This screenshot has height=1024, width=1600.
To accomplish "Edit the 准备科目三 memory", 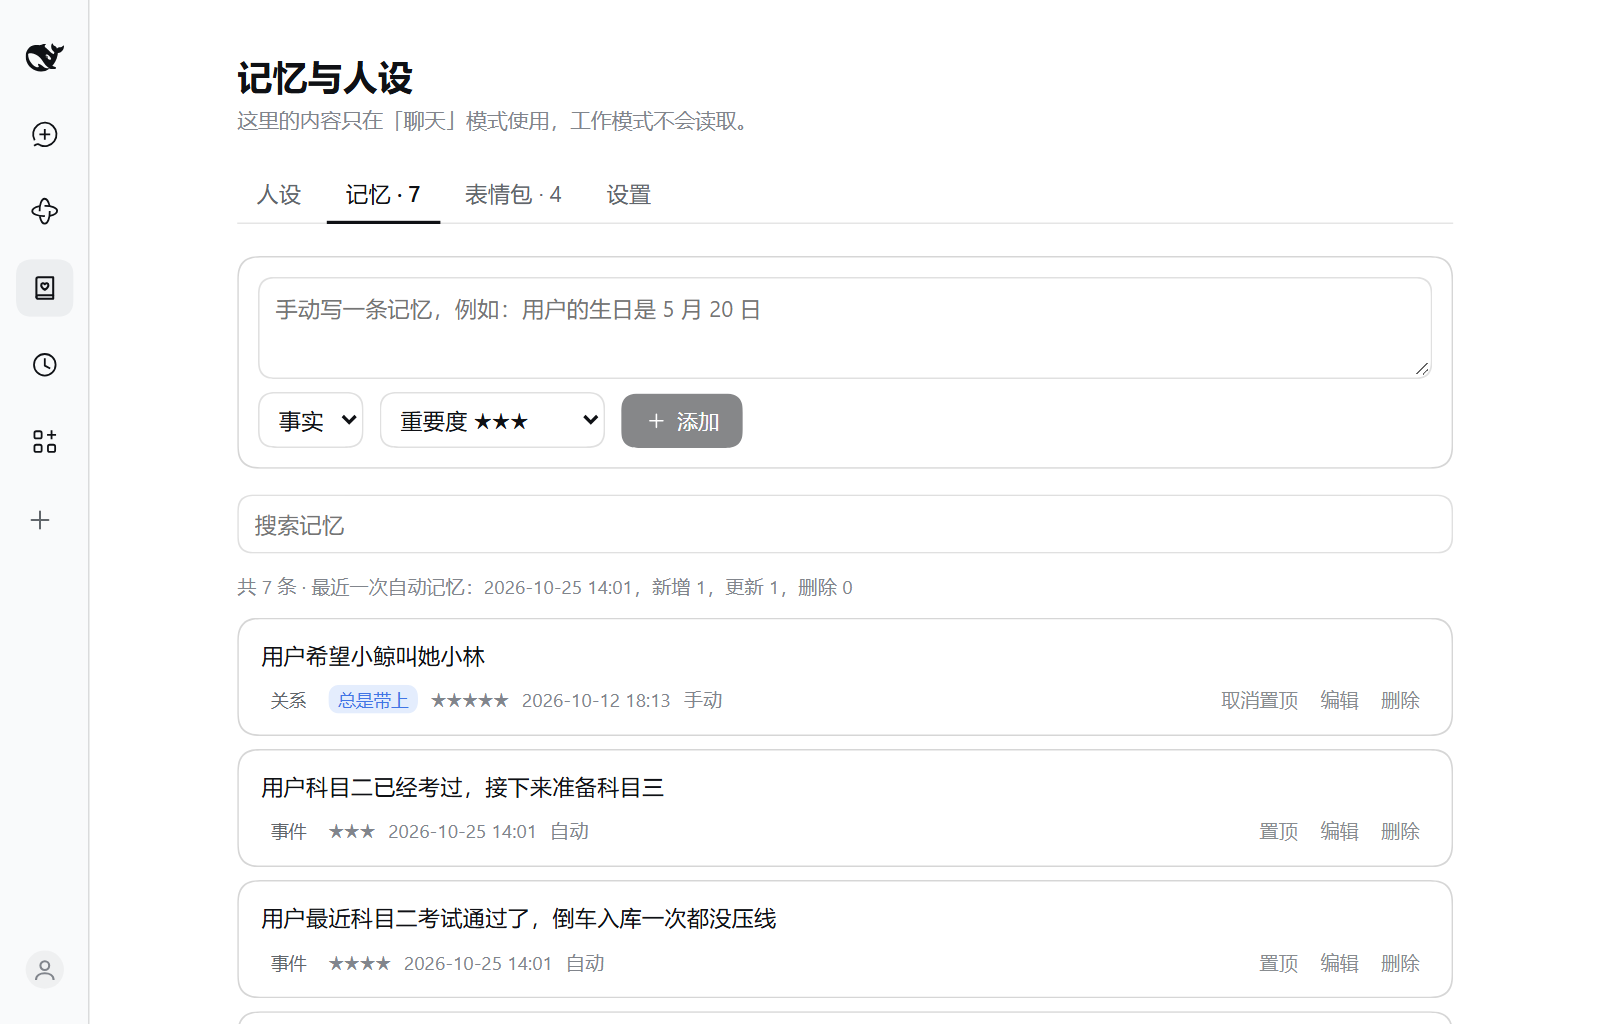I will tap(1339, 832).
